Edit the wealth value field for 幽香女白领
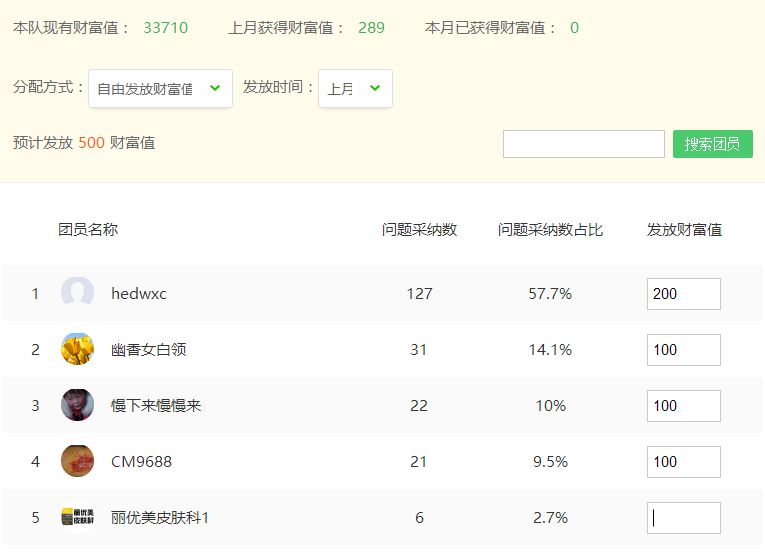 684,350
